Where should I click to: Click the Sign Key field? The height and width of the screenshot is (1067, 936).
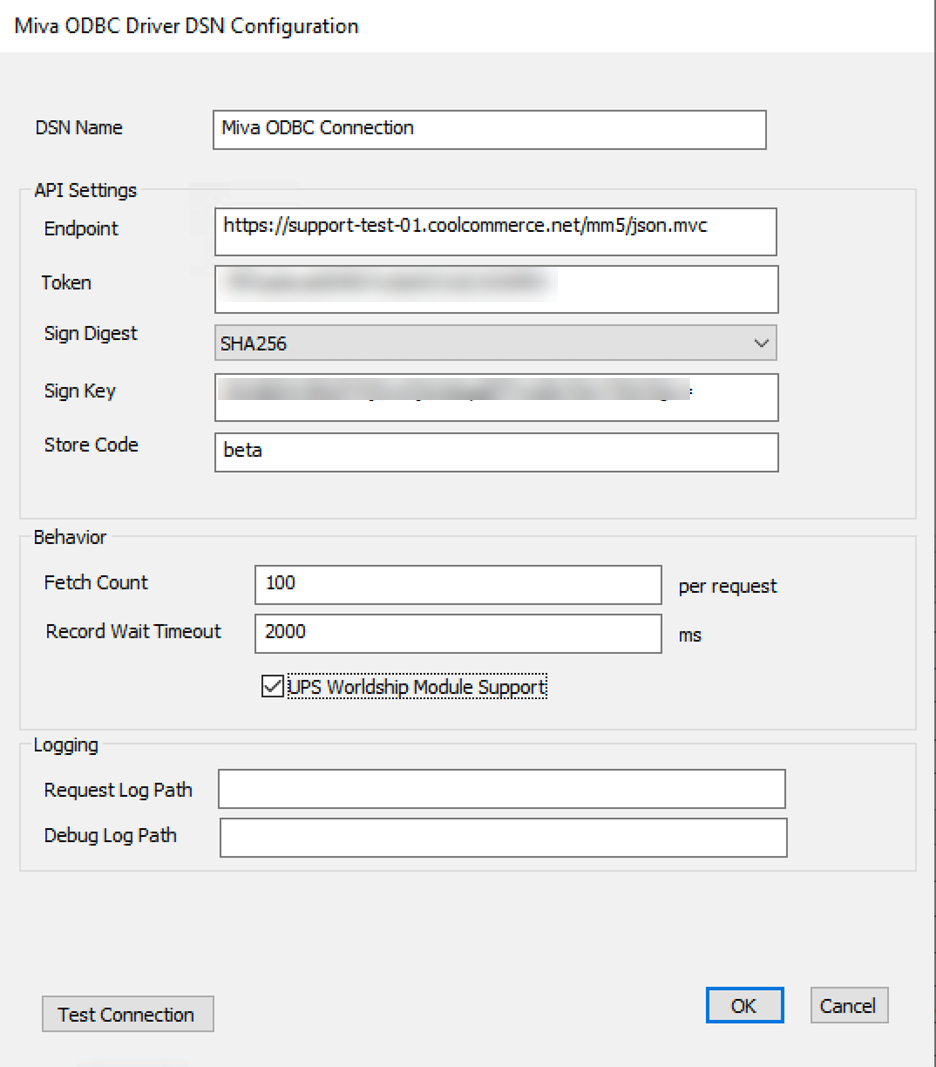tap(496, 397)
